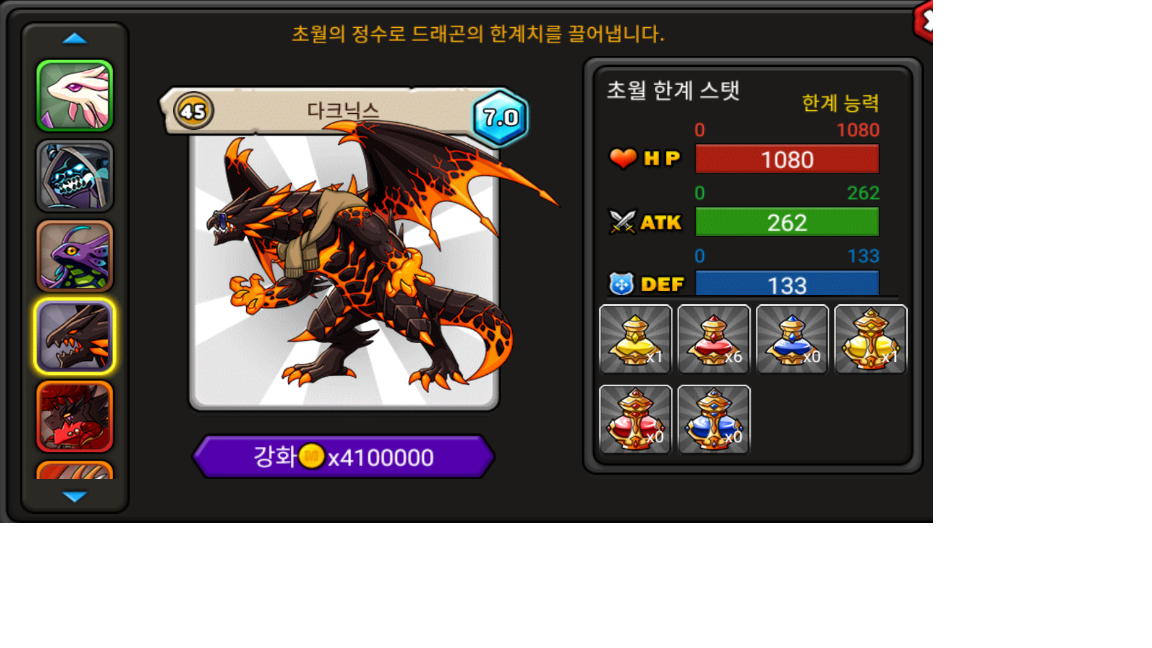The width and height of the screenshot is (1152, 648).
Task: Use the small red essence potion x6
Action: tap(713, 339)
